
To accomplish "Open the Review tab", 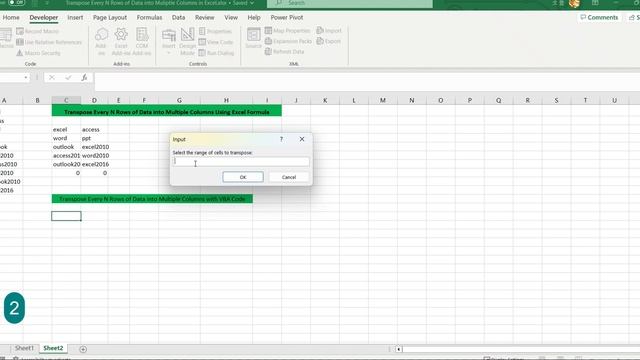I will point(204,18).
